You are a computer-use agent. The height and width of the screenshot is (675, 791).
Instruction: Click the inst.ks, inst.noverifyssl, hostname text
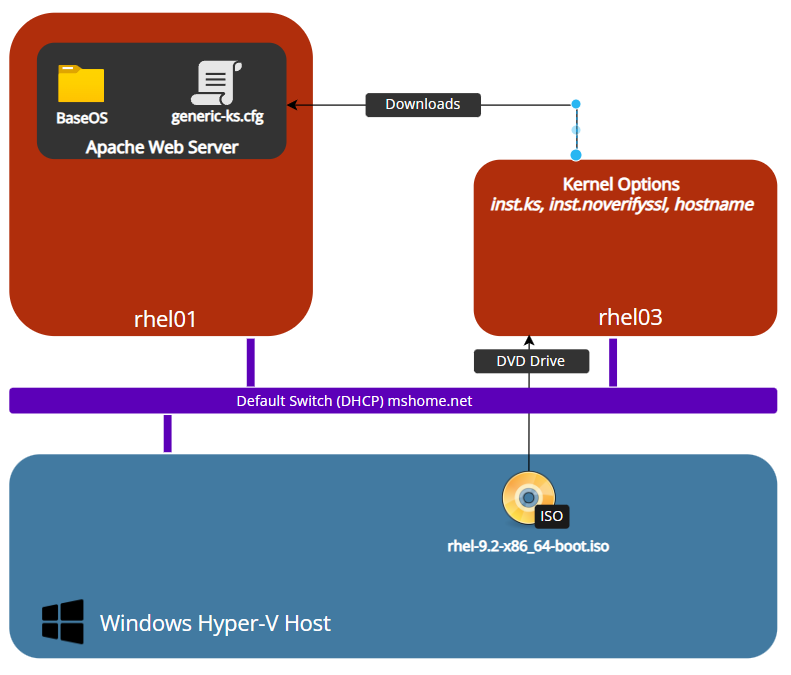point(622,204)
